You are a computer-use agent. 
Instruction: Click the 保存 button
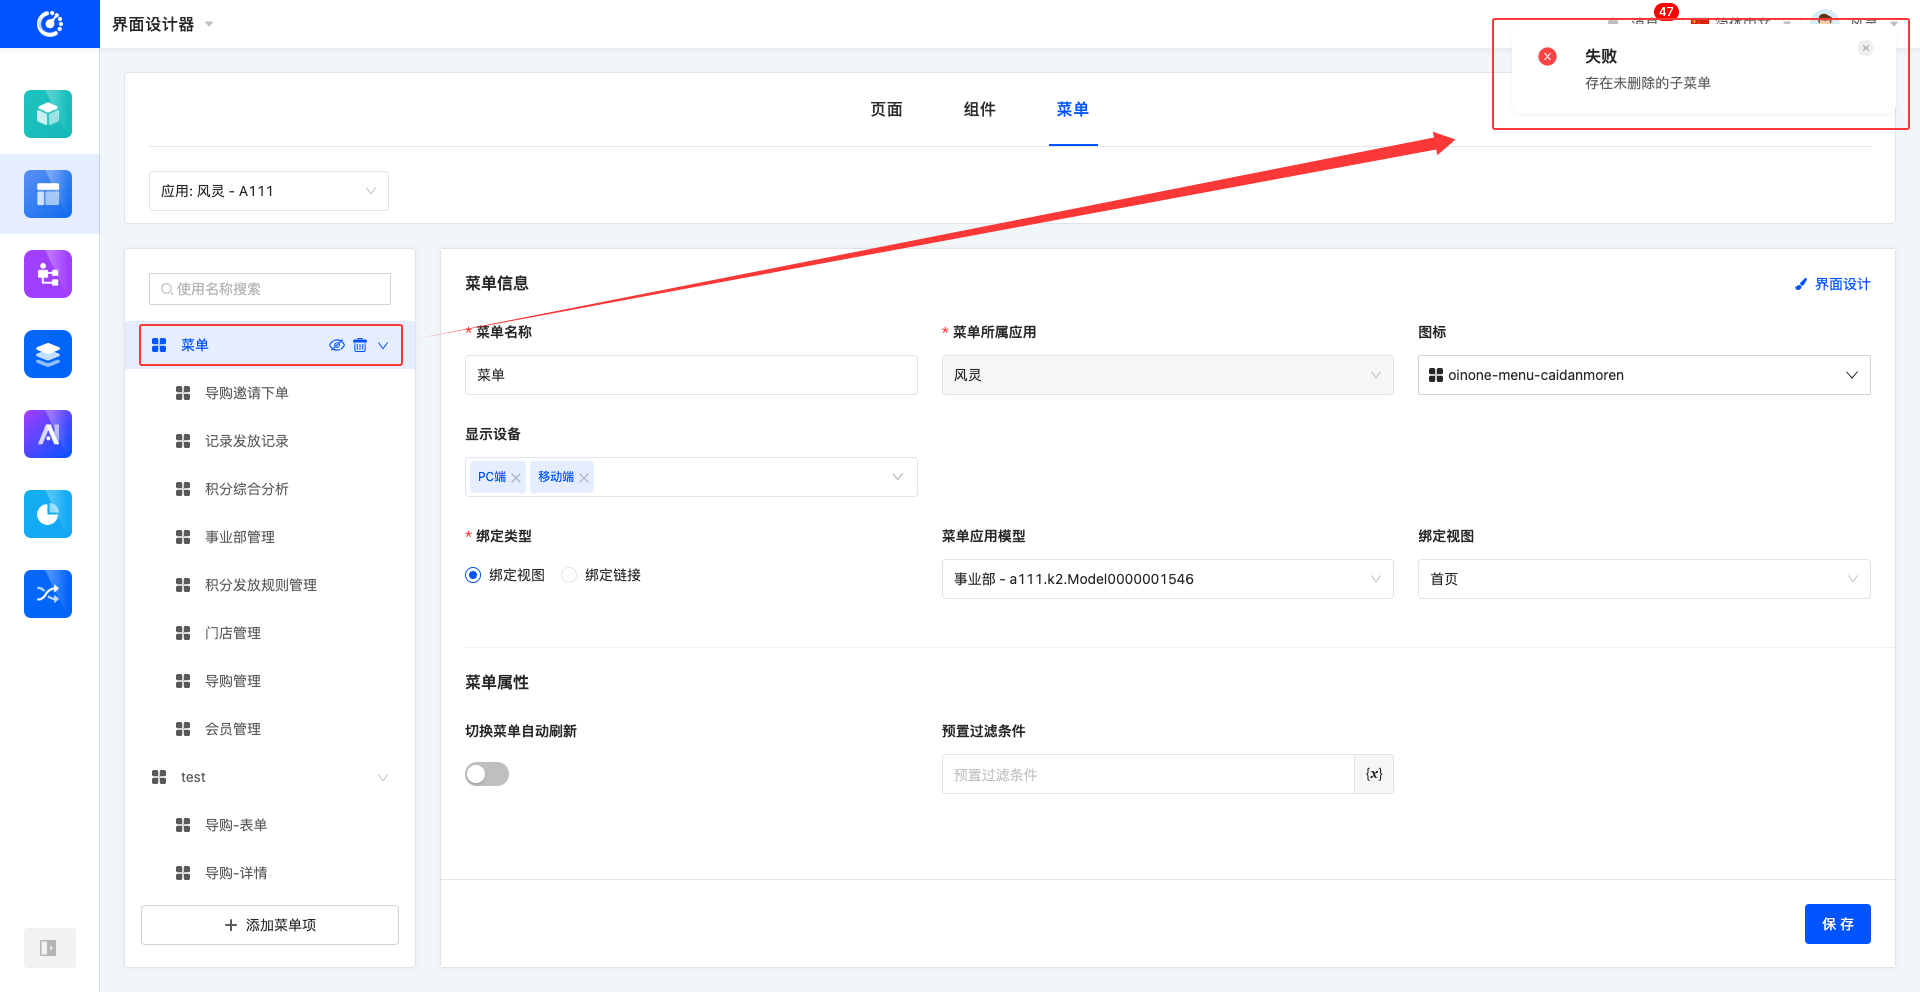pyautogui.click(x=1837, y=924)
